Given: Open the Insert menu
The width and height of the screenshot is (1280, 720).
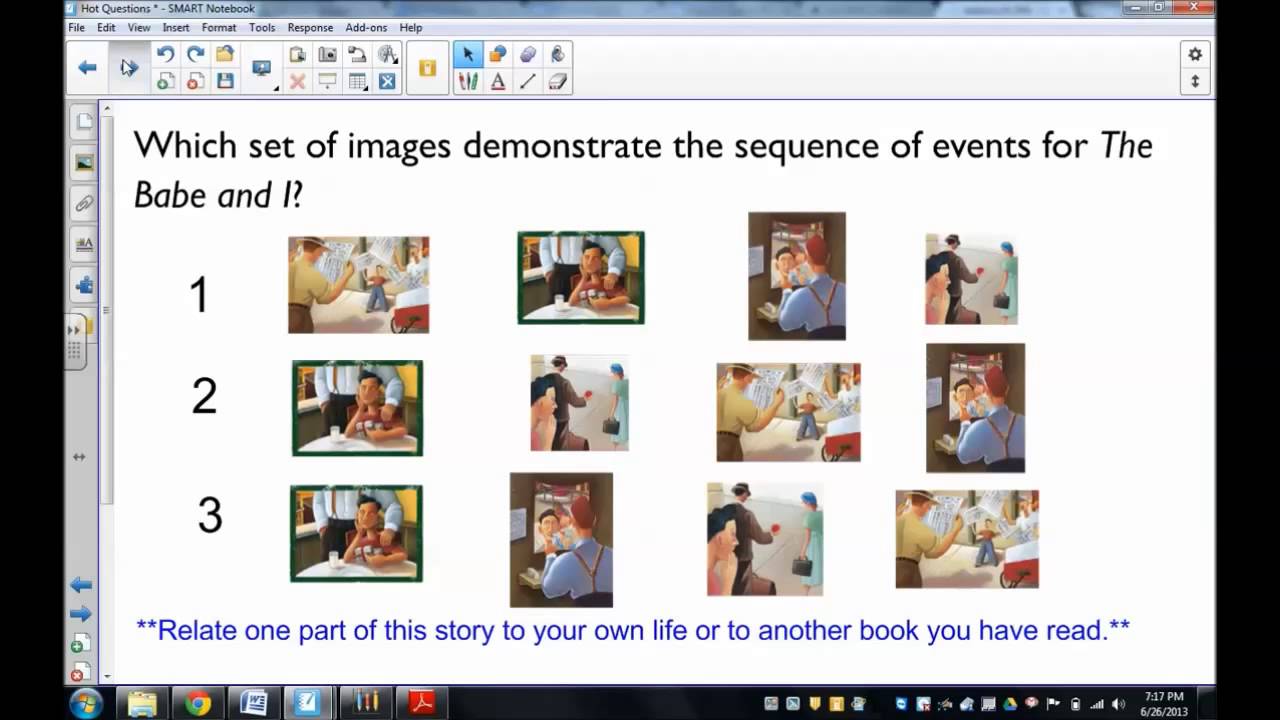Looking at the screenshot, I should [176, 28].
